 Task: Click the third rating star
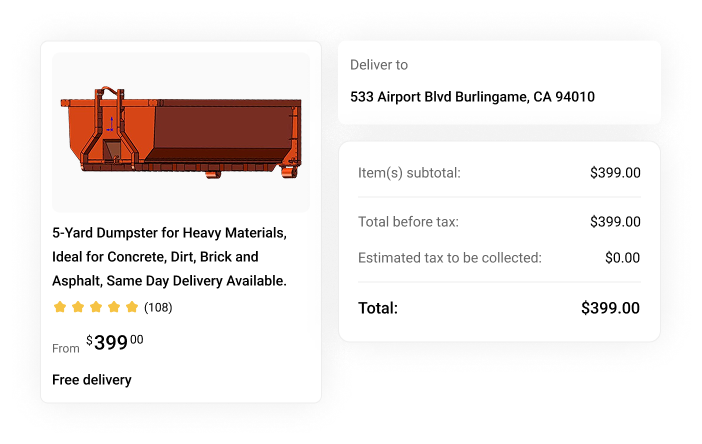click(96, 307)
